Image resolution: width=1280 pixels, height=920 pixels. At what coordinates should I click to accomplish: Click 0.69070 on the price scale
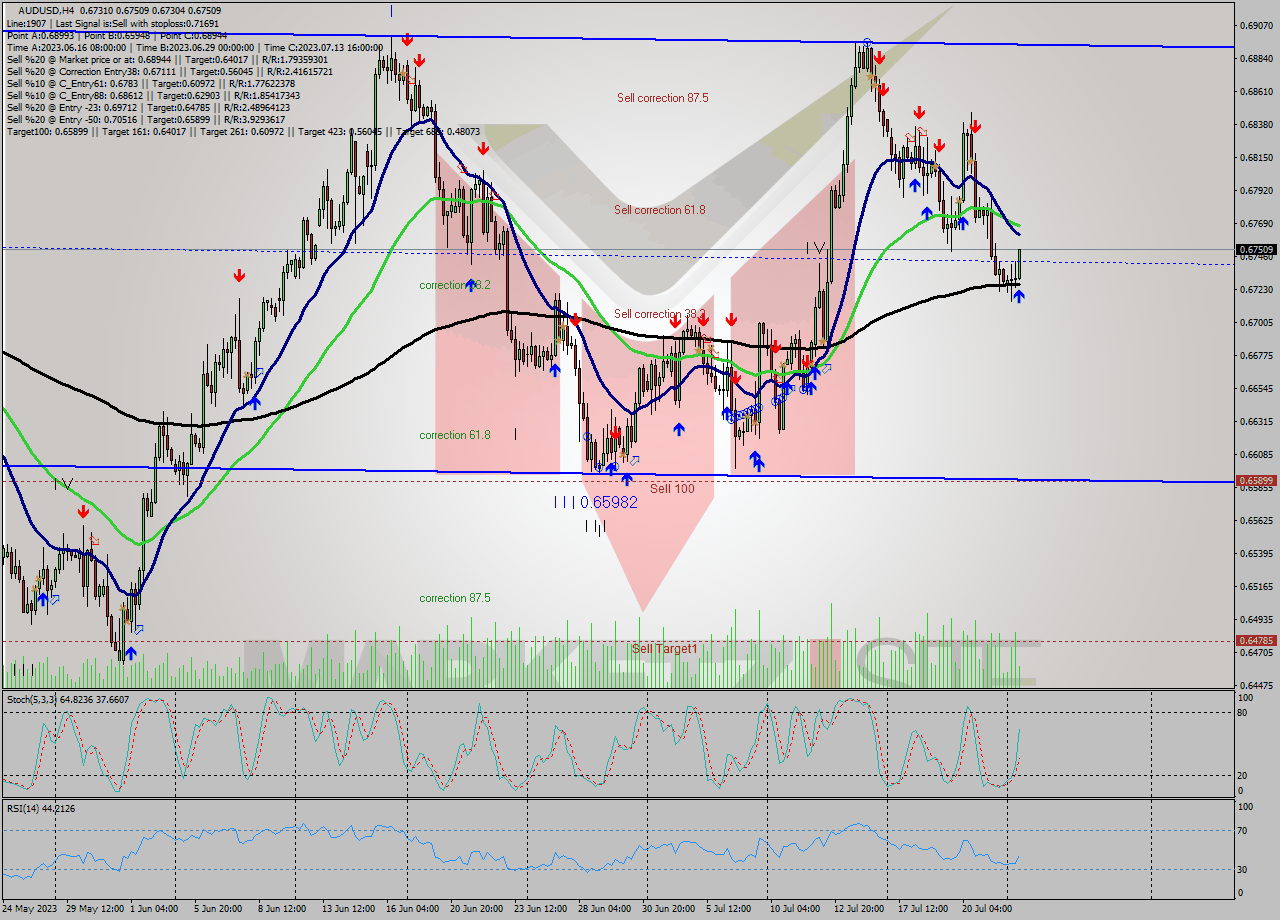(x=1257, y=25)
